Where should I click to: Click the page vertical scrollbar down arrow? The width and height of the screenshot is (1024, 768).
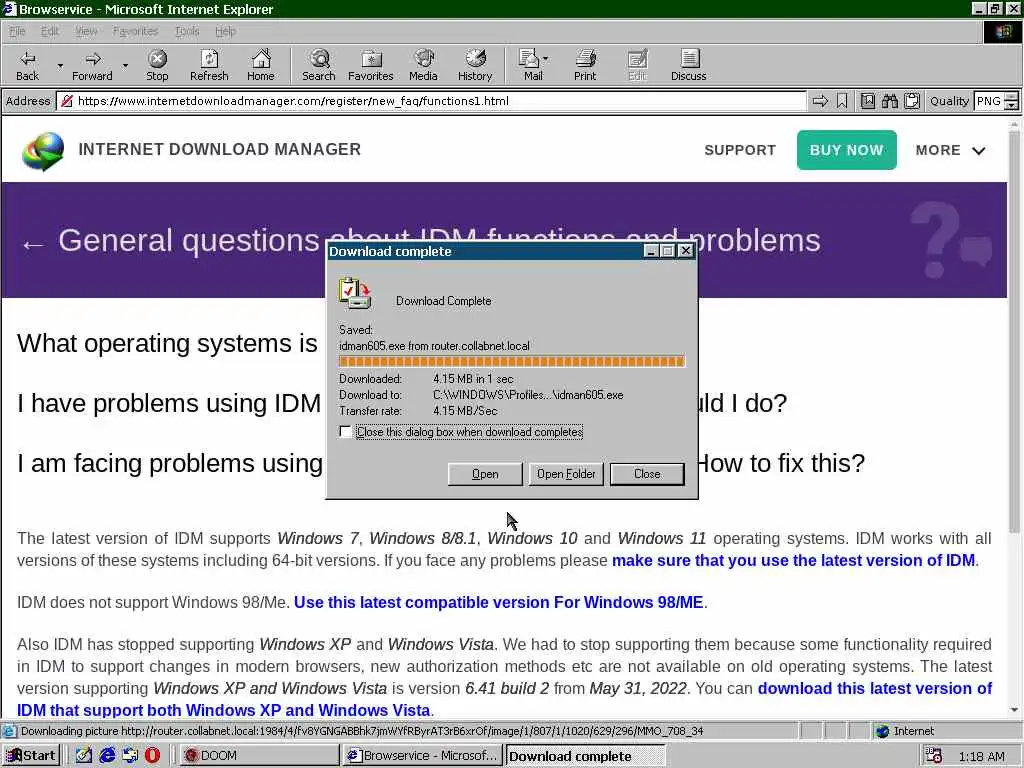[x=1014, y=710]
